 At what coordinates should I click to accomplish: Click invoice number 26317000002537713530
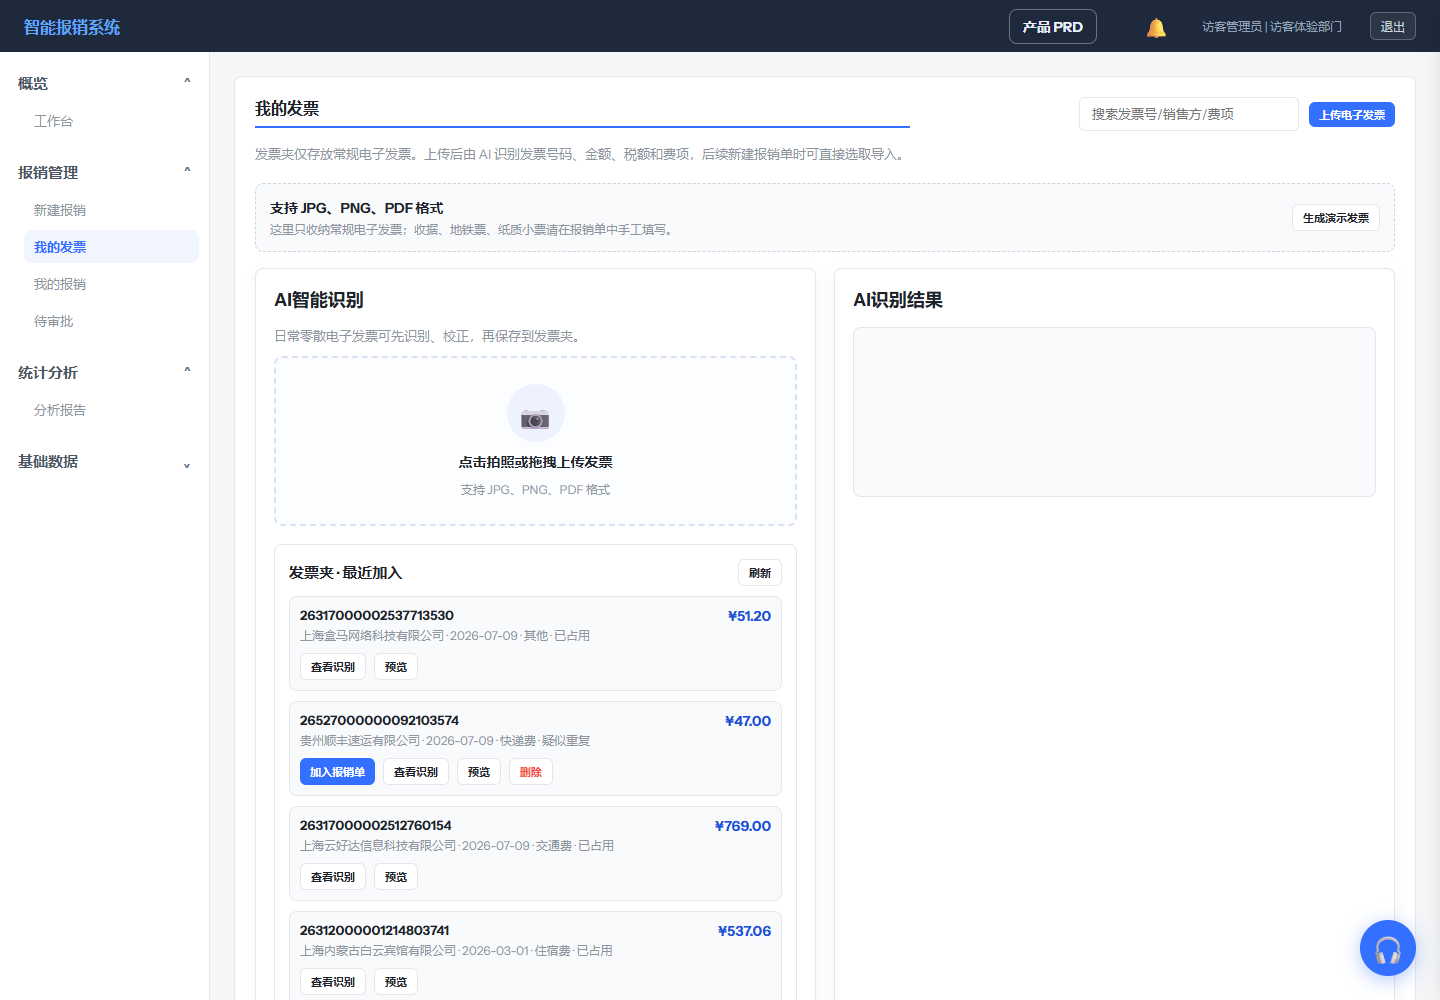coord(377,615)
